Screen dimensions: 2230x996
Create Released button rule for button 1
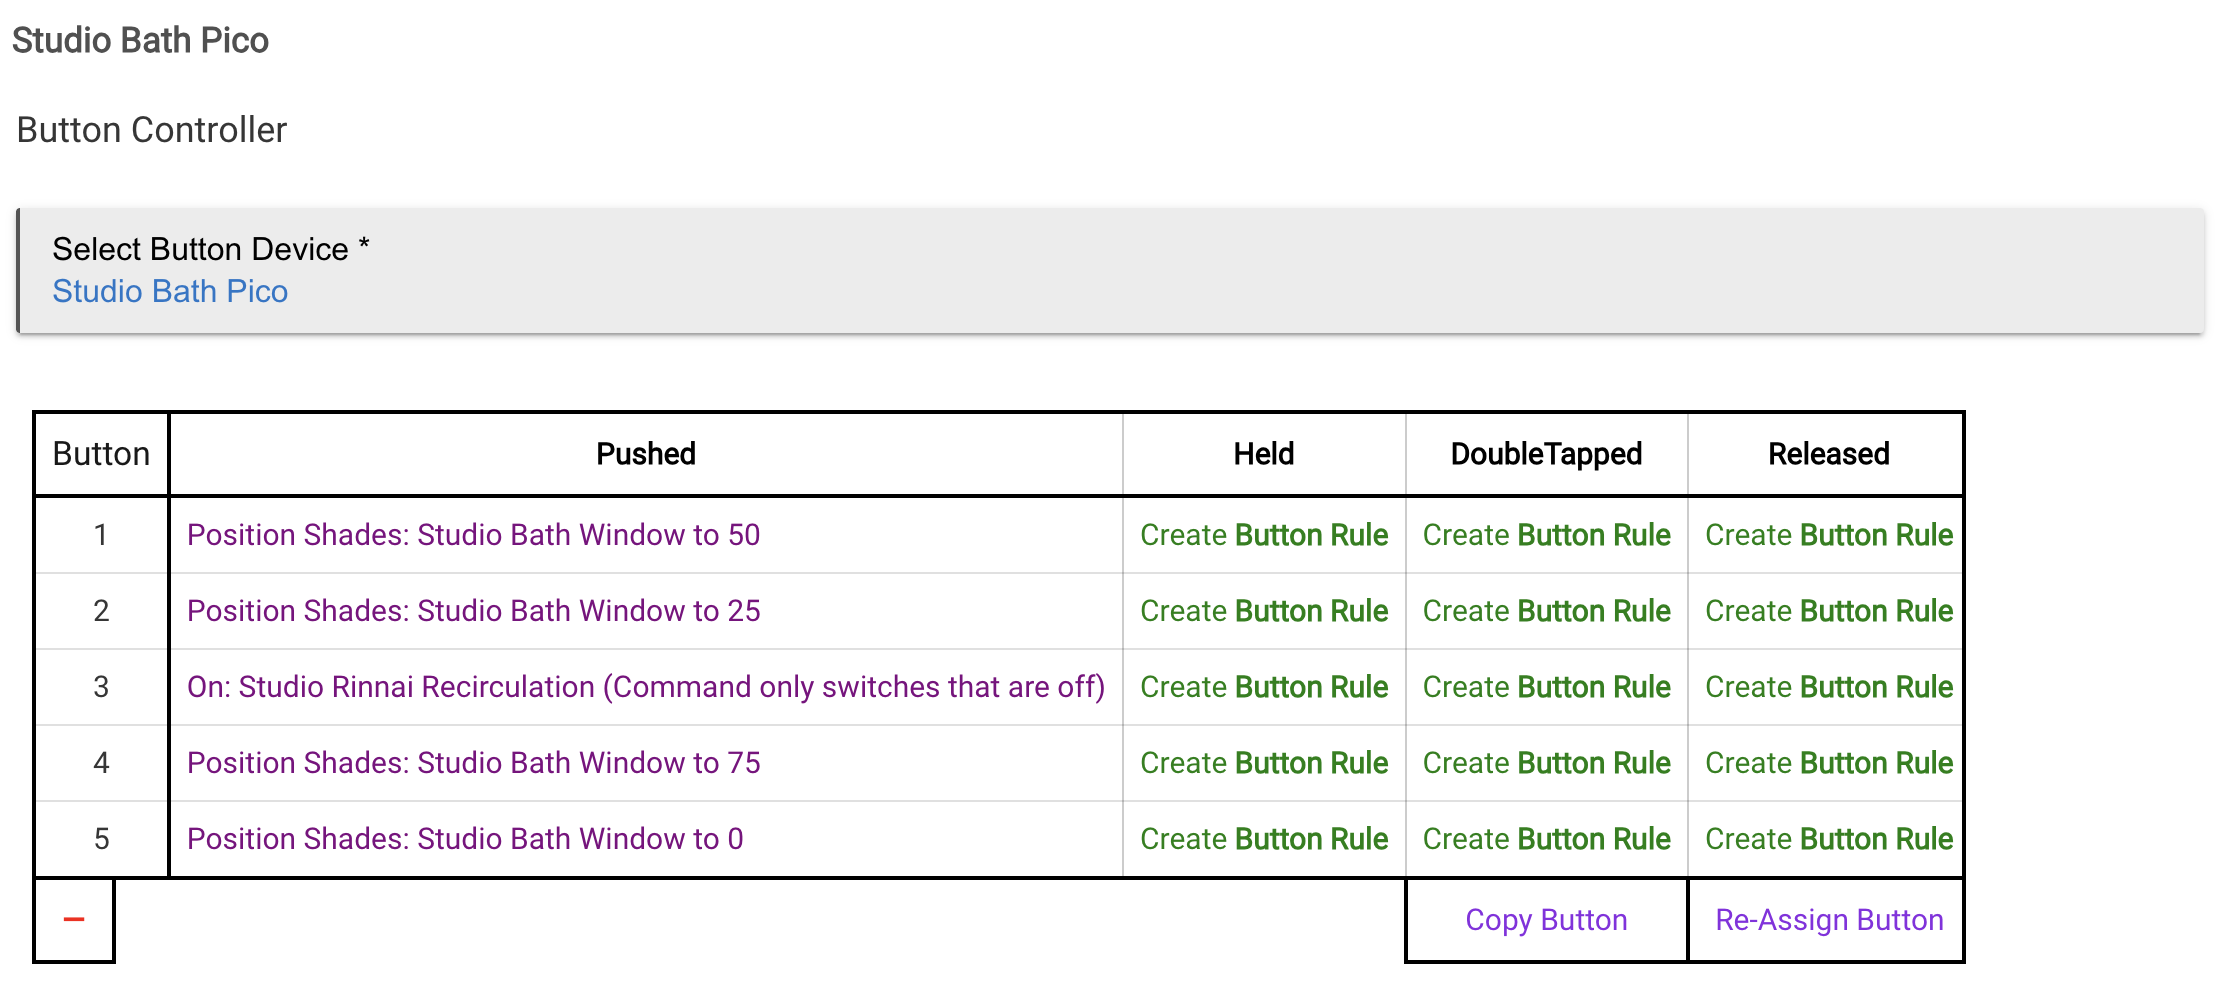[1828, 535]
